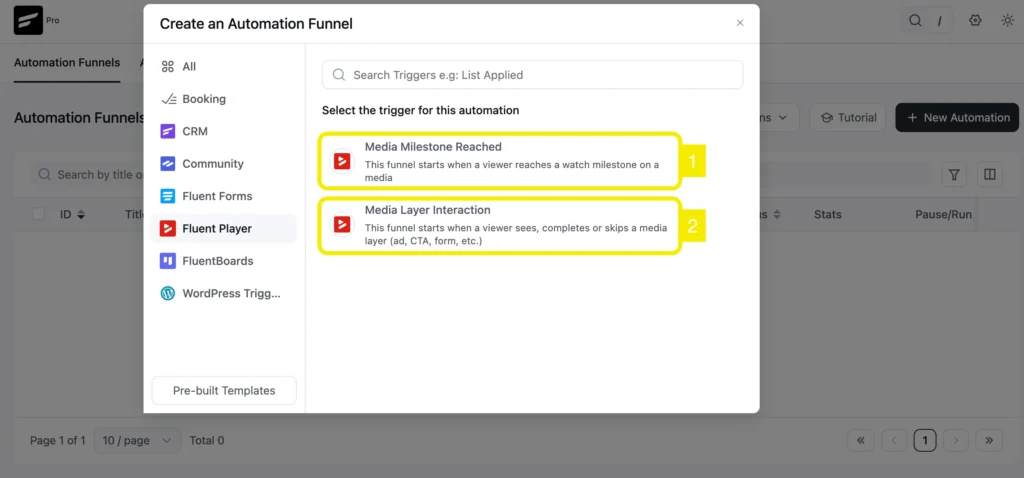
Task: Open the column settings icon
Action: [x=989, y=174]
